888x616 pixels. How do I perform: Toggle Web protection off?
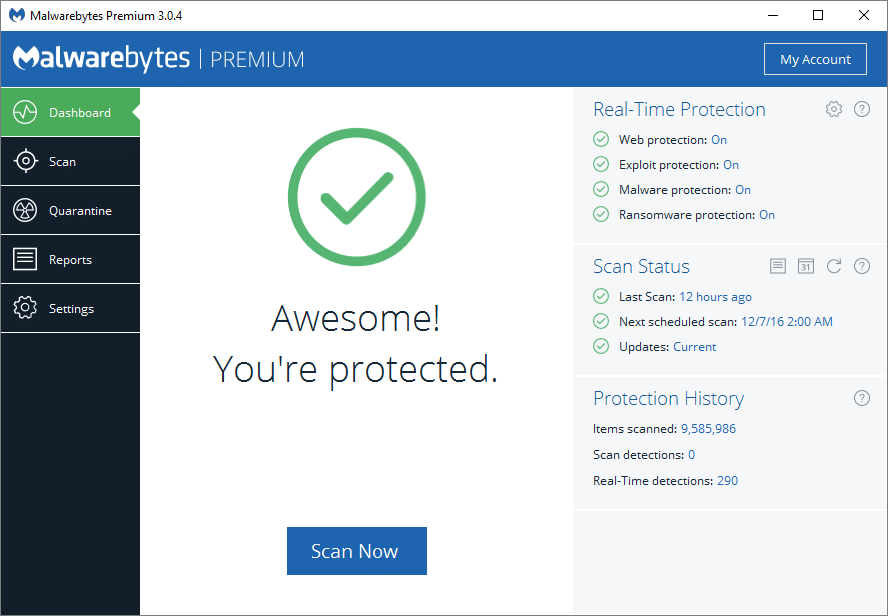[x=718, y=139]
